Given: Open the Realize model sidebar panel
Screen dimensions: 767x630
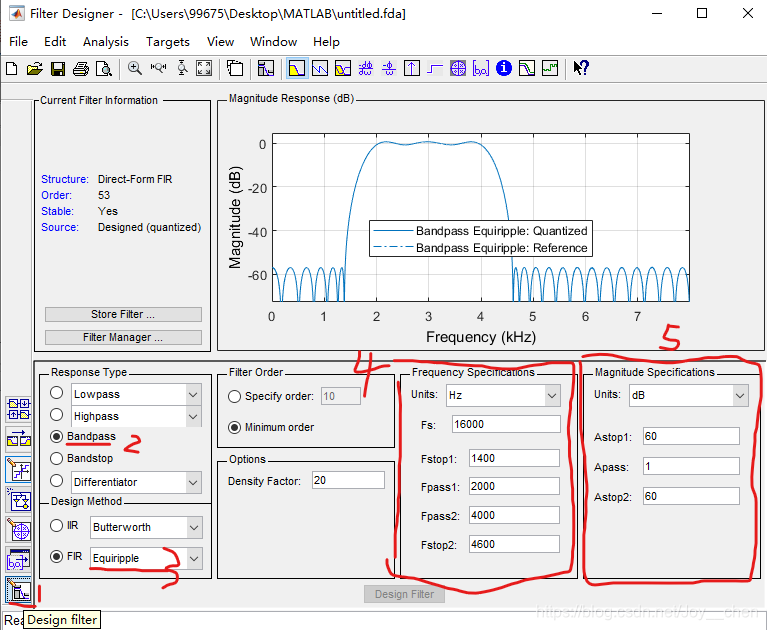Looking at the screenshot, I should 19,500.
